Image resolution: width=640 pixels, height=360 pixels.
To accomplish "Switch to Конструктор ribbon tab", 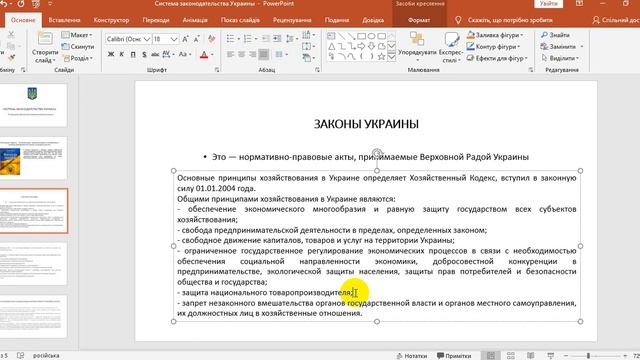I will [111, 20].
